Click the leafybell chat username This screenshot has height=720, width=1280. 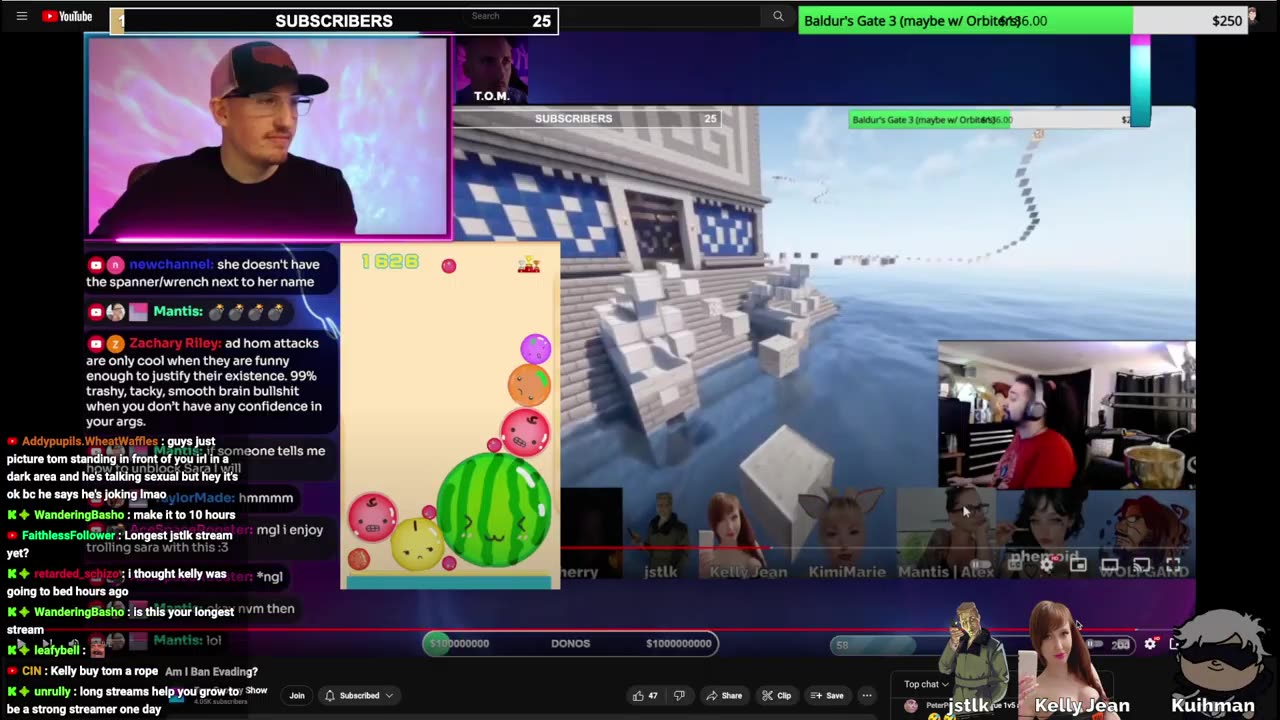coord(56,650)
